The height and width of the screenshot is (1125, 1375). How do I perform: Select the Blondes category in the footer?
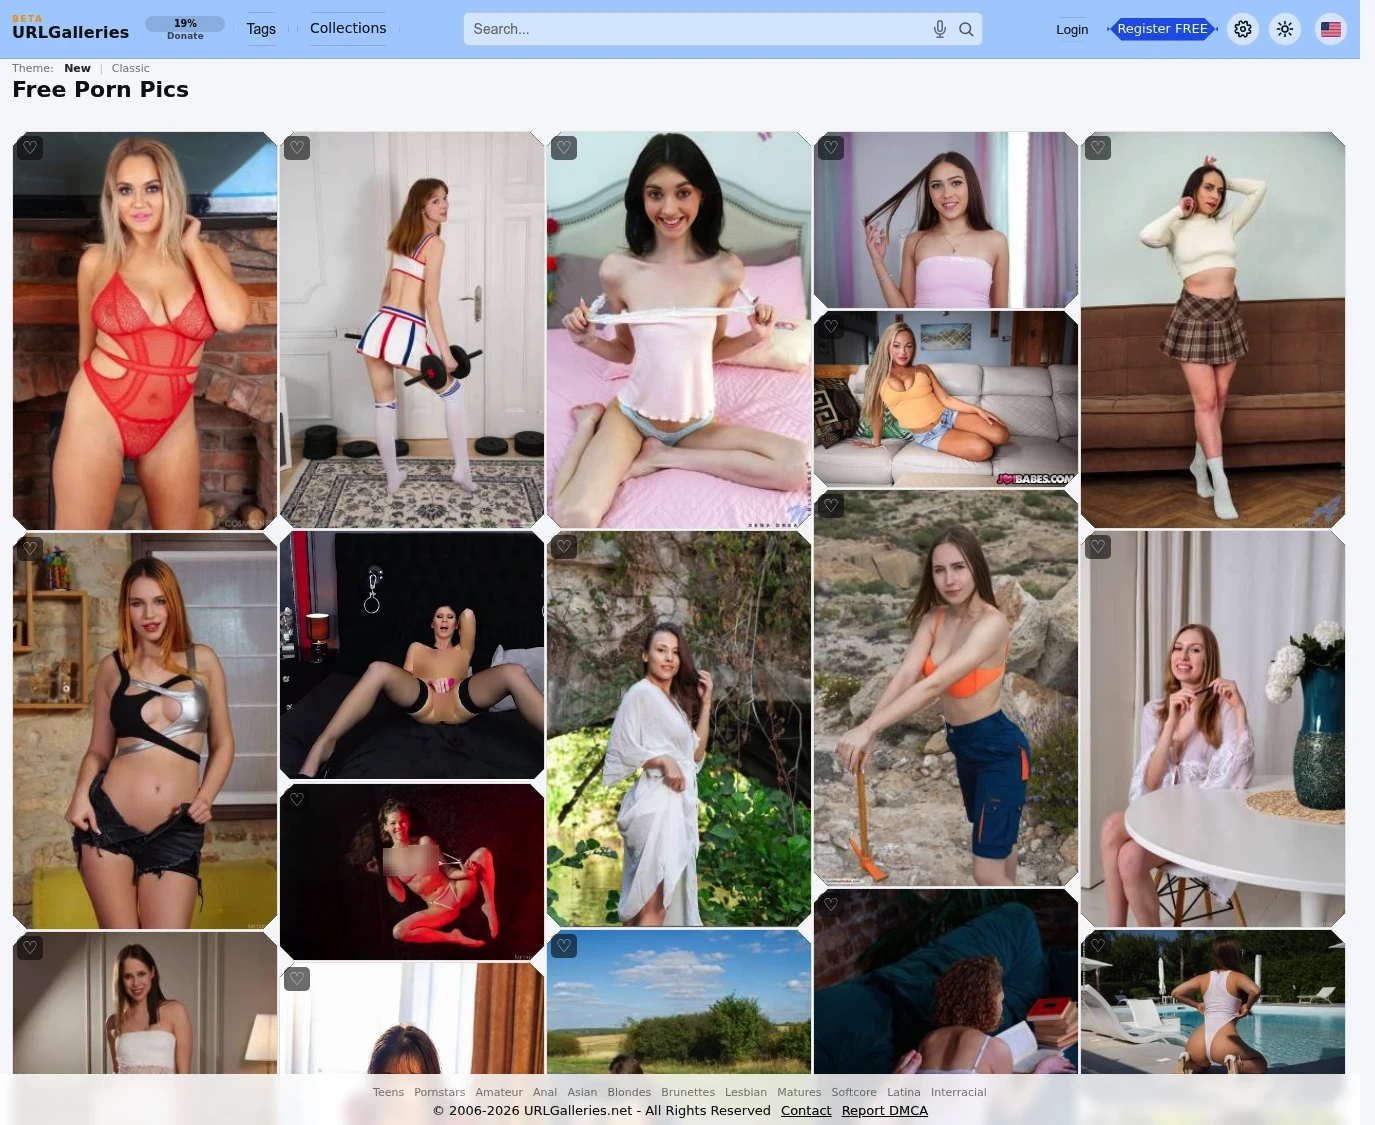click(x=629, y=1092)
